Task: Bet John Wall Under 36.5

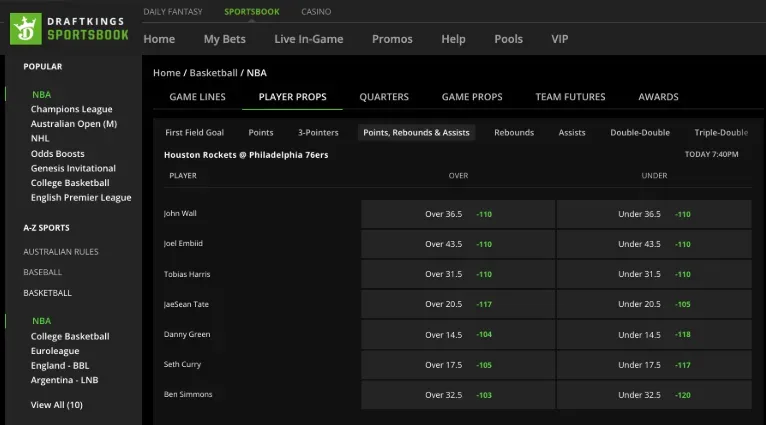Action: 654,214
